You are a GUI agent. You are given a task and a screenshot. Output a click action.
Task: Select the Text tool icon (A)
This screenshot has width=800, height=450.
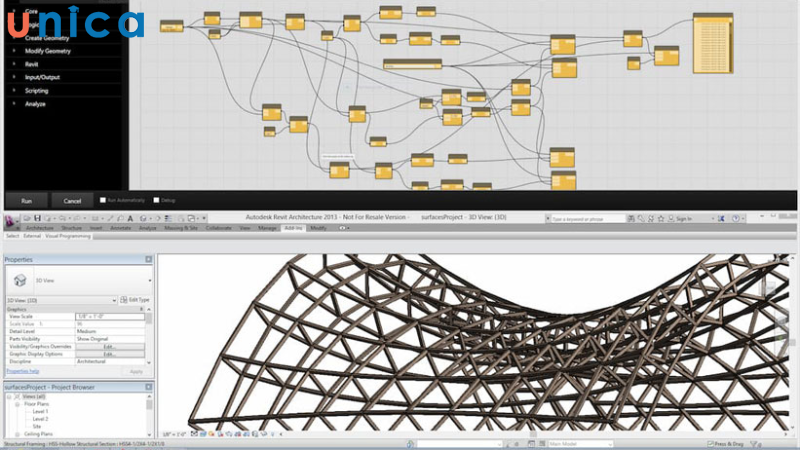click(130, 218)
